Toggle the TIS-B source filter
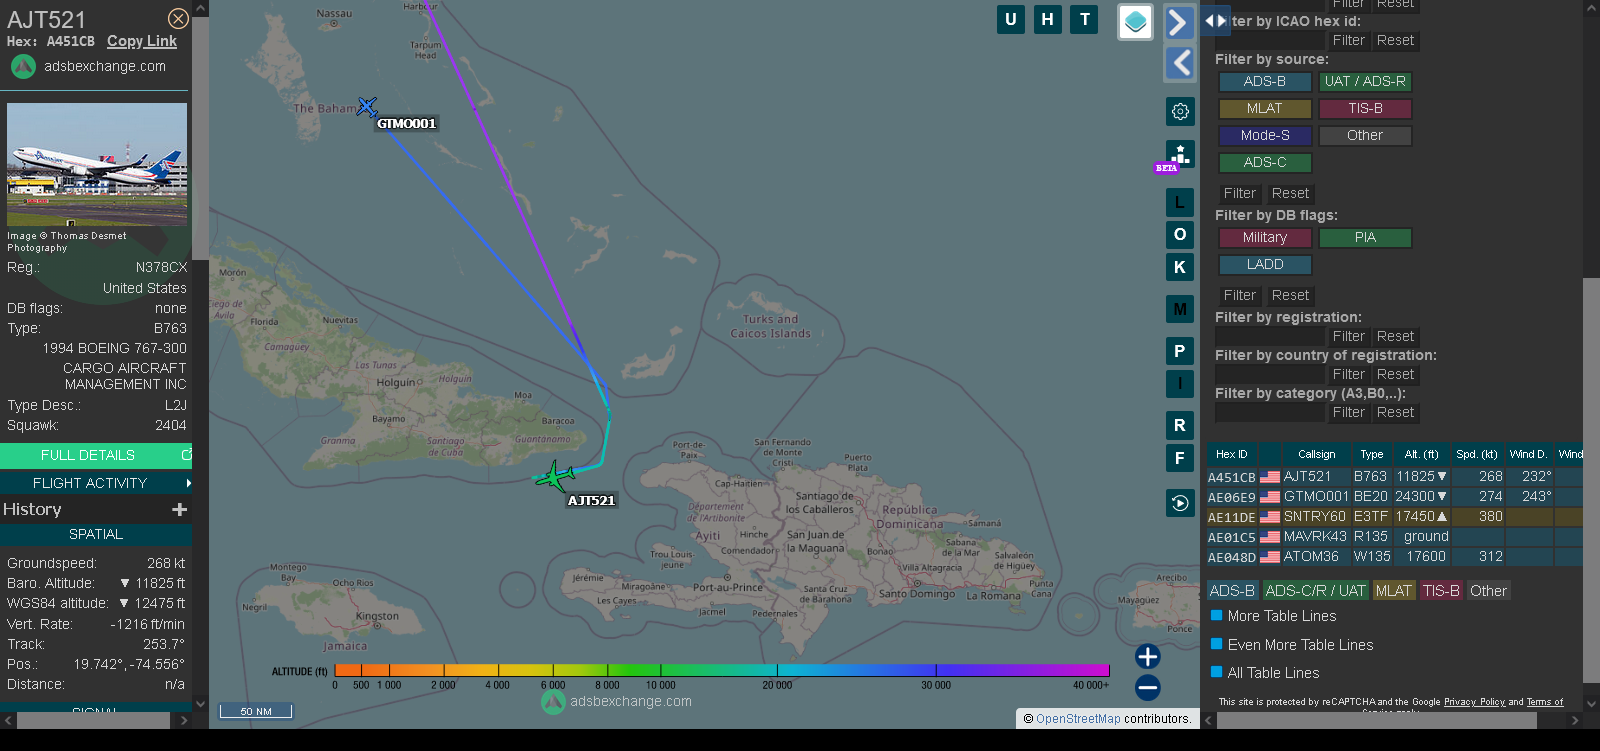This screenshot has width=1600, height=751. click(1365, 109)
